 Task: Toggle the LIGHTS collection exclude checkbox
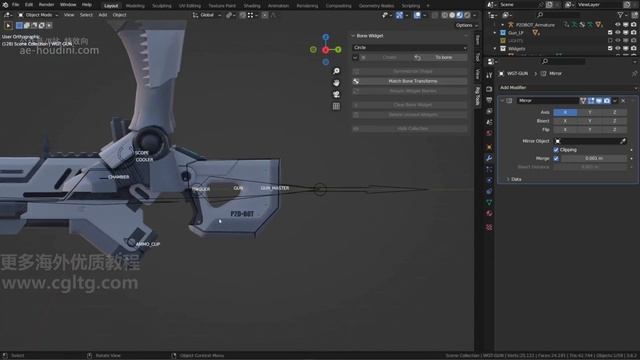coord(610,40)
